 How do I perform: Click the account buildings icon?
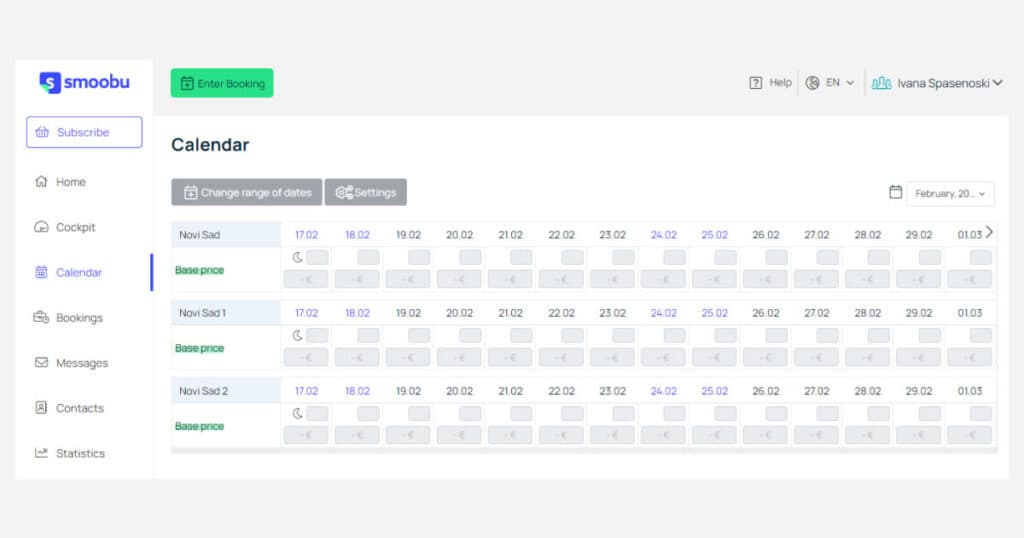(x=882, y=83)
